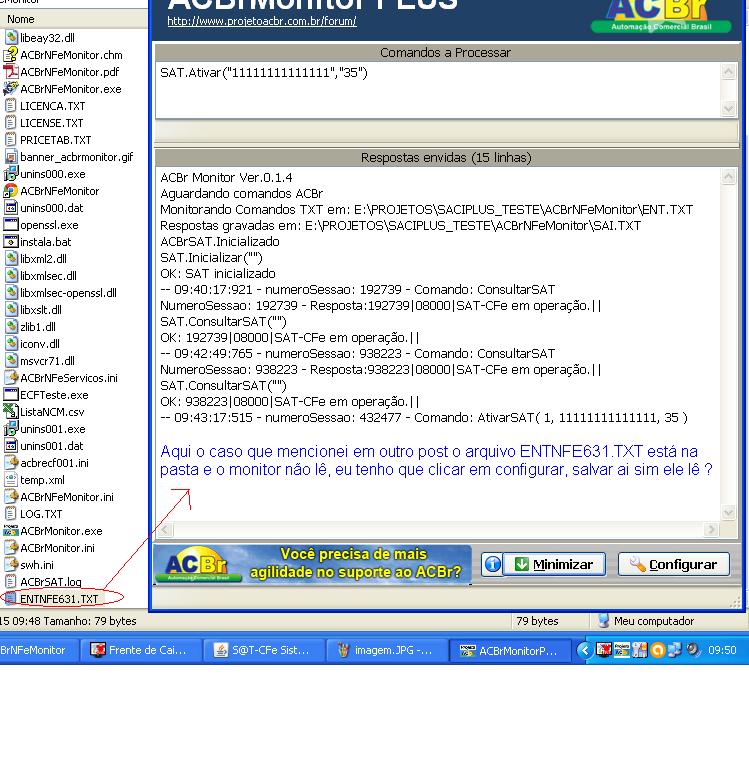Select the msvcr71.dll file

[47, 361]
